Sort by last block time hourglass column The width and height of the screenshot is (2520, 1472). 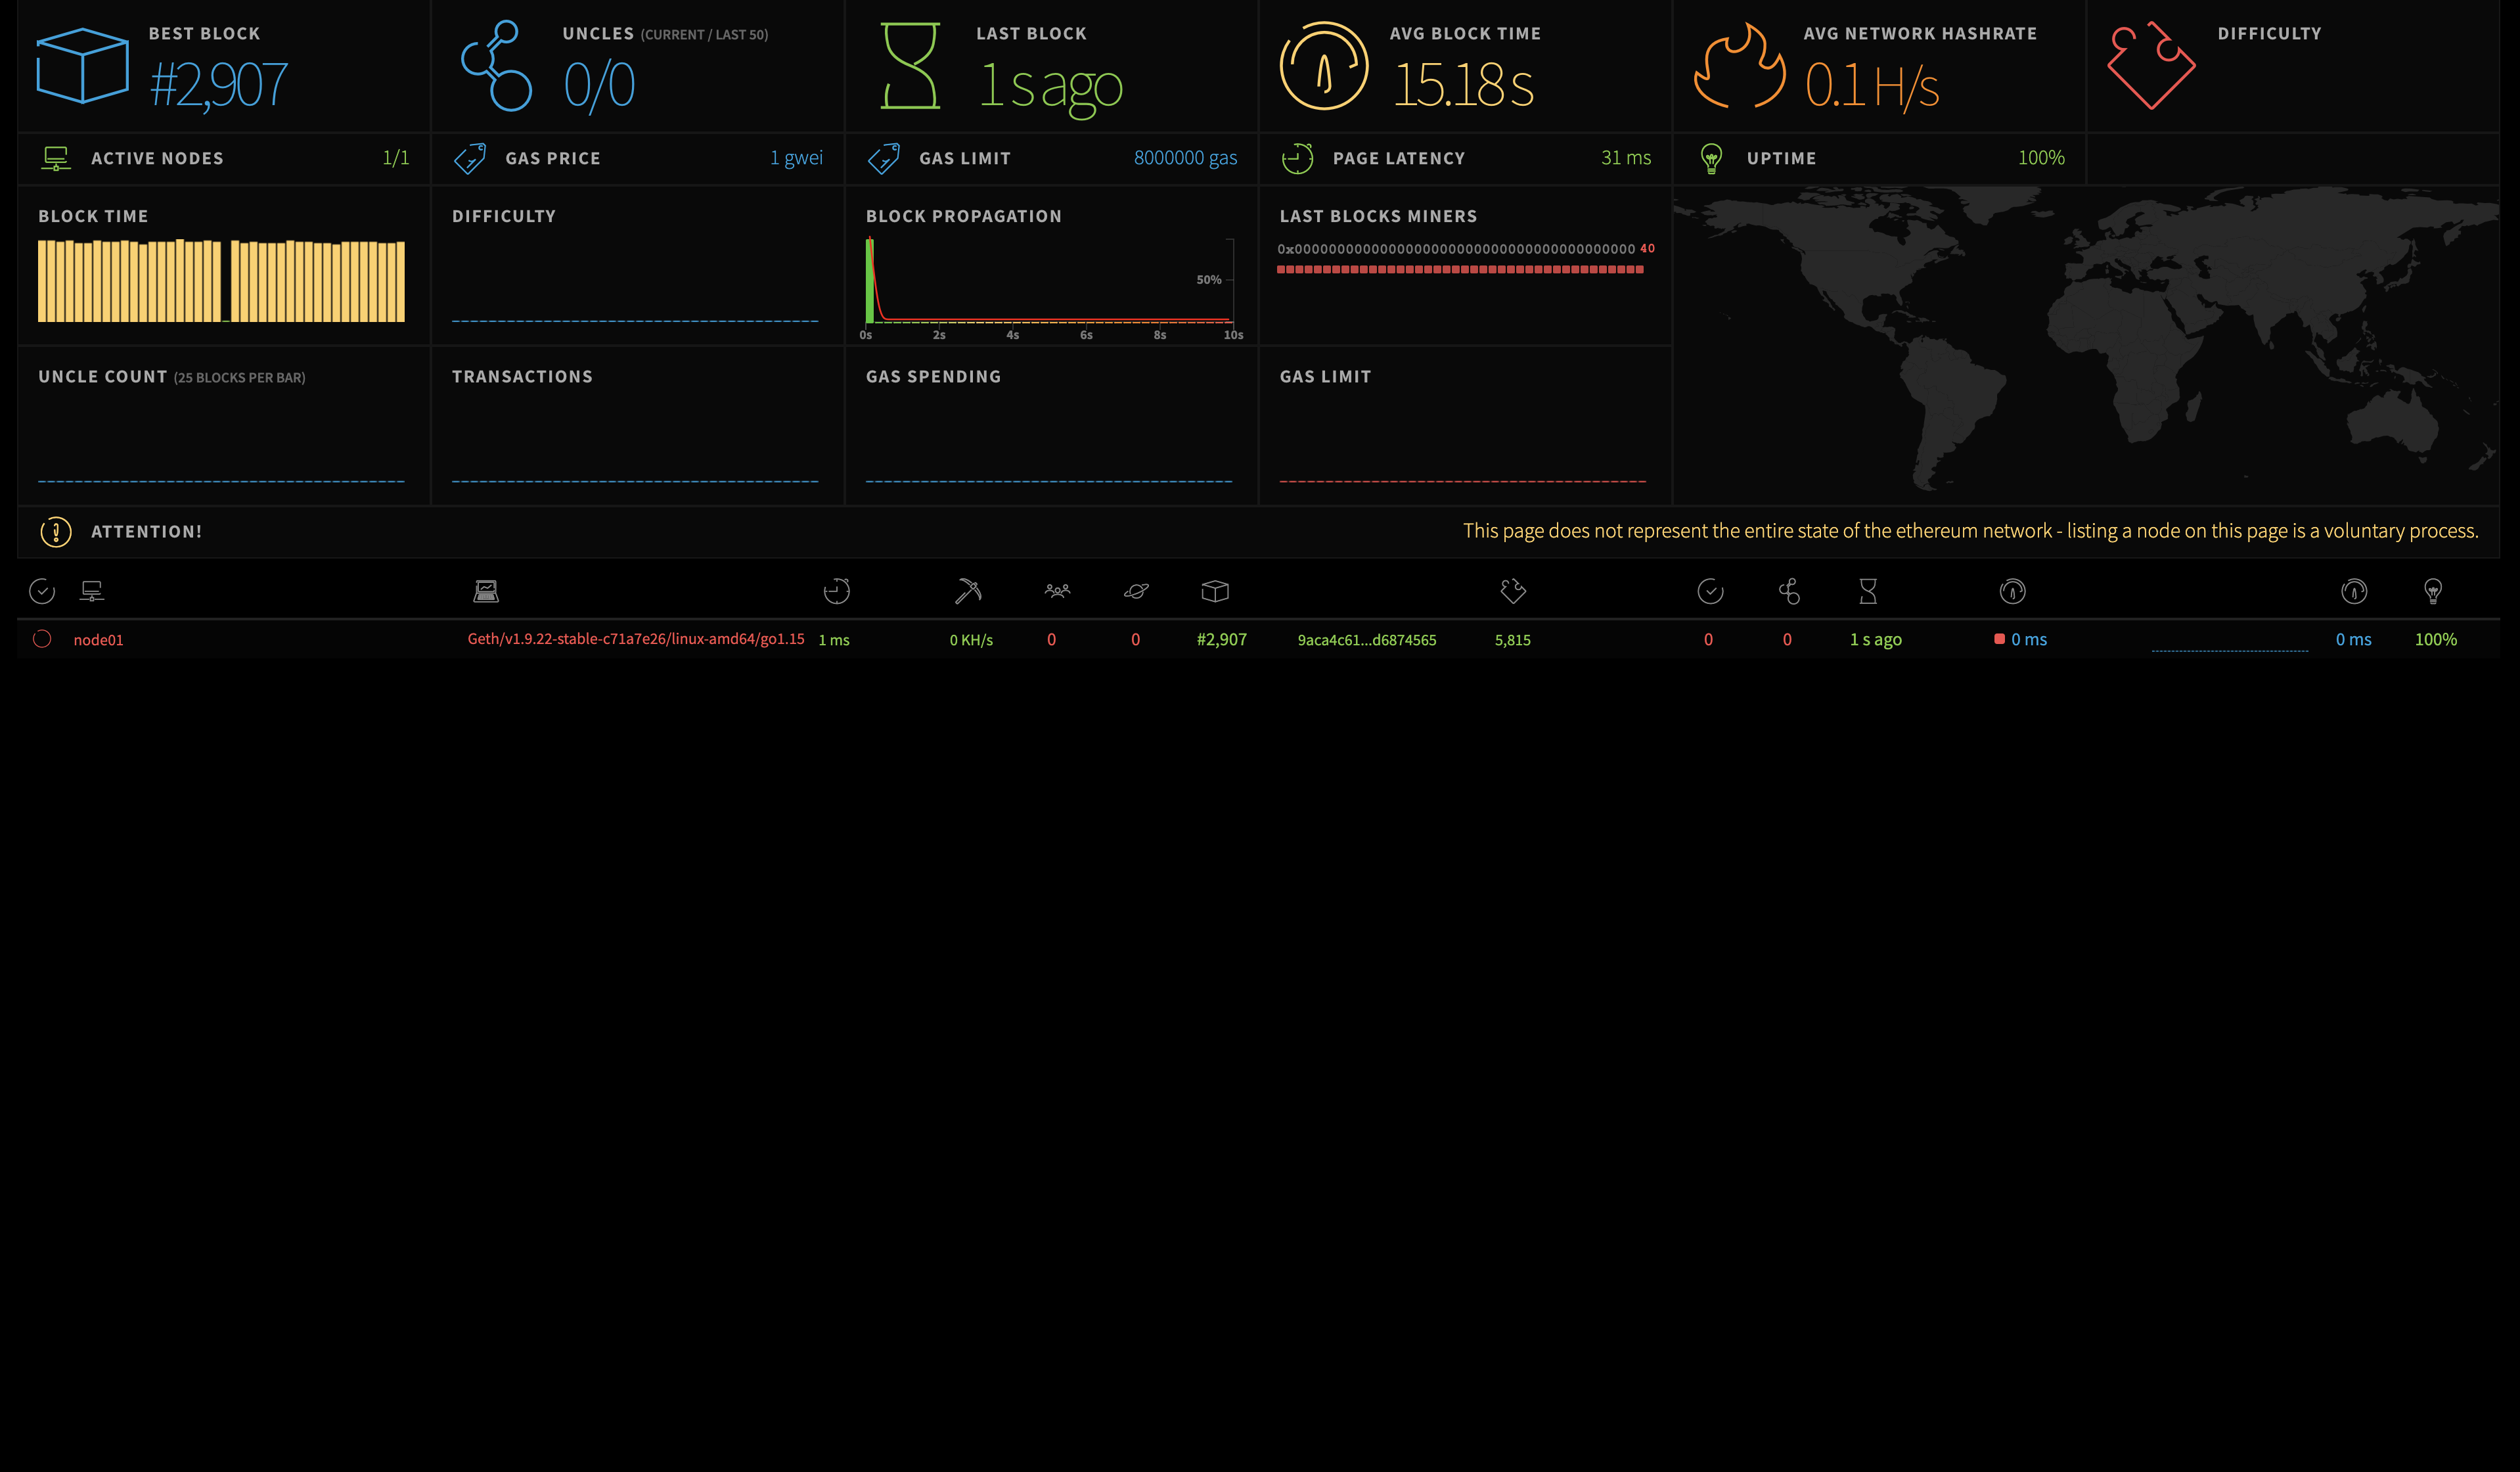[x=1868, y=591]
